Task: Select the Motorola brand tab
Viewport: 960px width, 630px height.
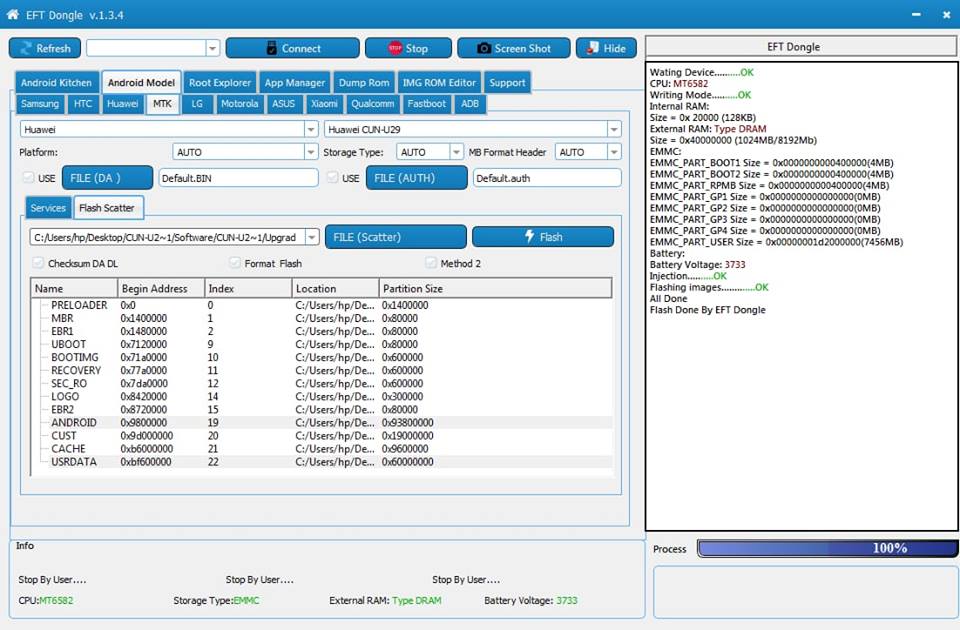Action: (239, 104)
